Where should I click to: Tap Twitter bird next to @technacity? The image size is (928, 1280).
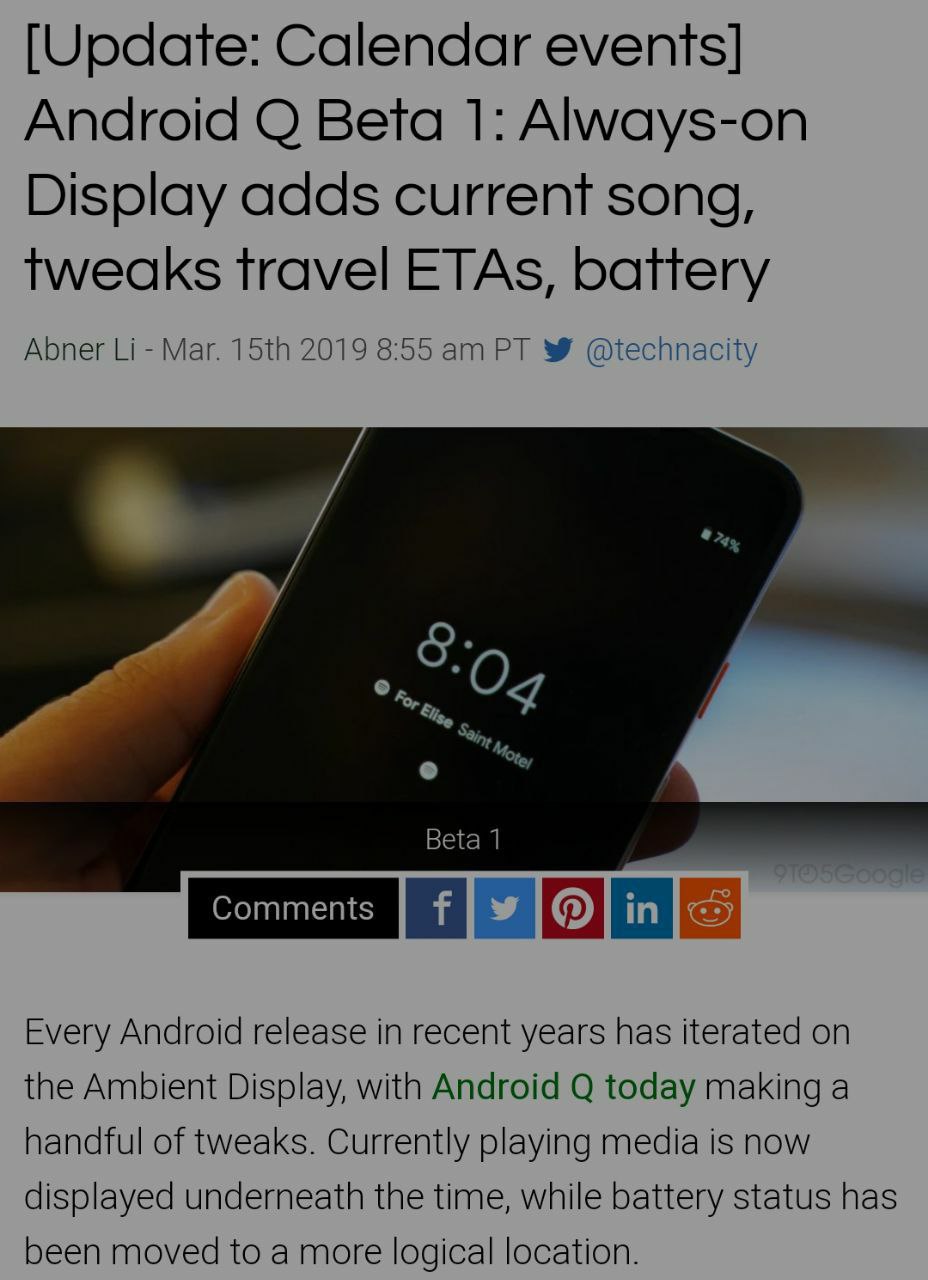coord(558,350)
